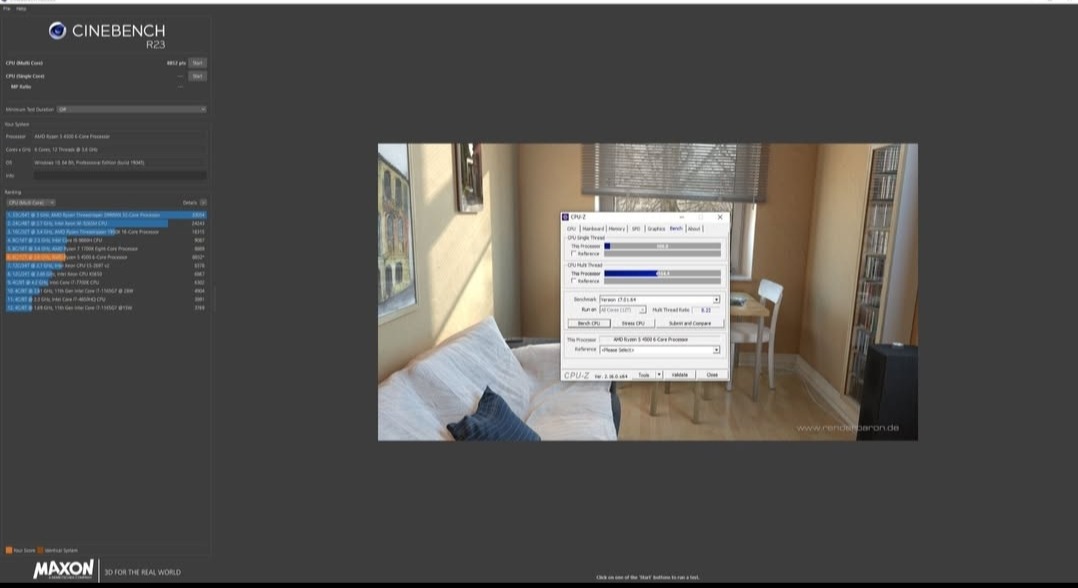Click Submit and Compare in CPU-Z

coord(690,323)
